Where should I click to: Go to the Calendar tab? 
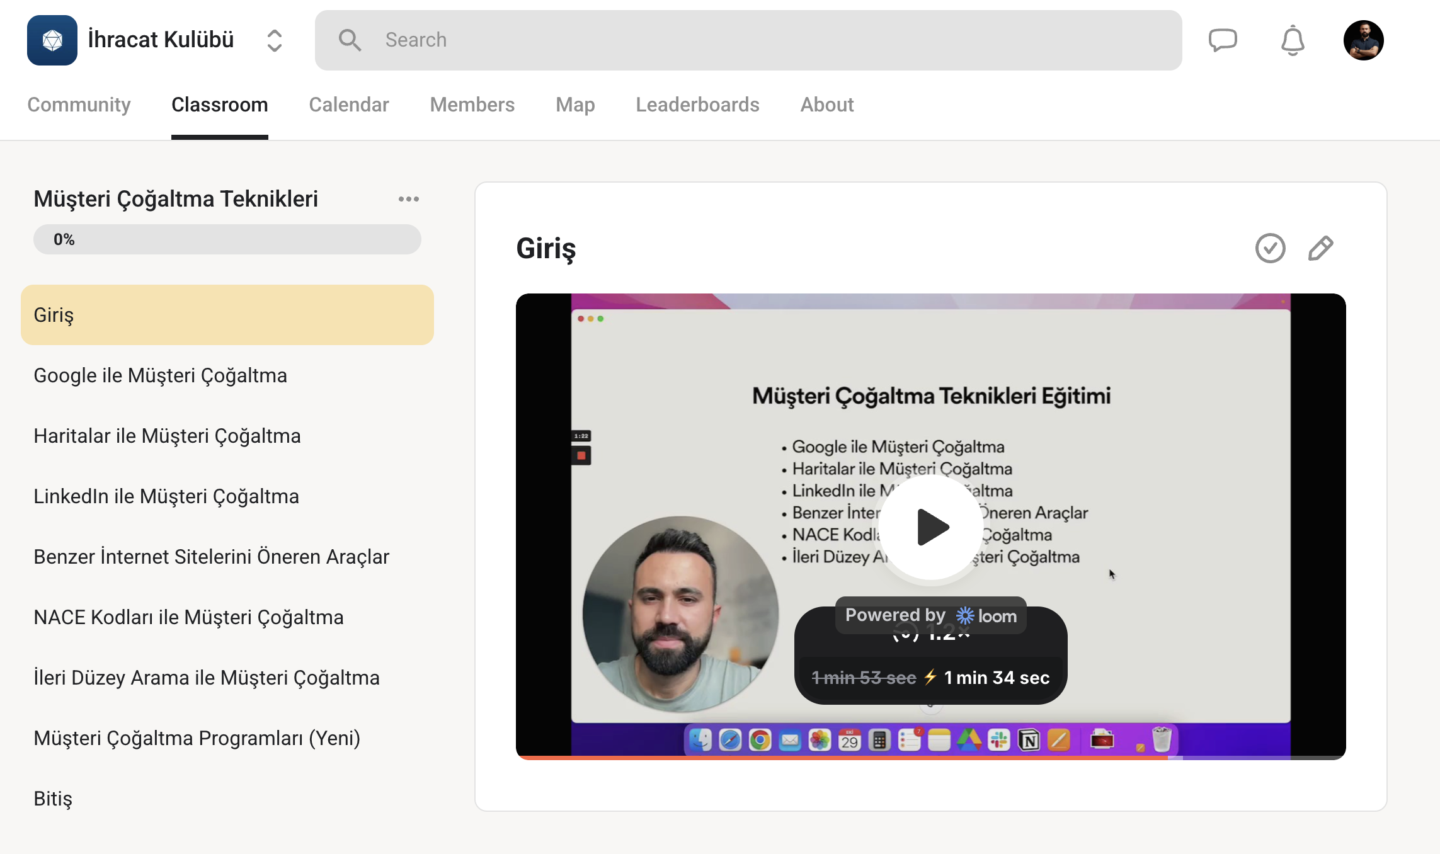point(348,105)
